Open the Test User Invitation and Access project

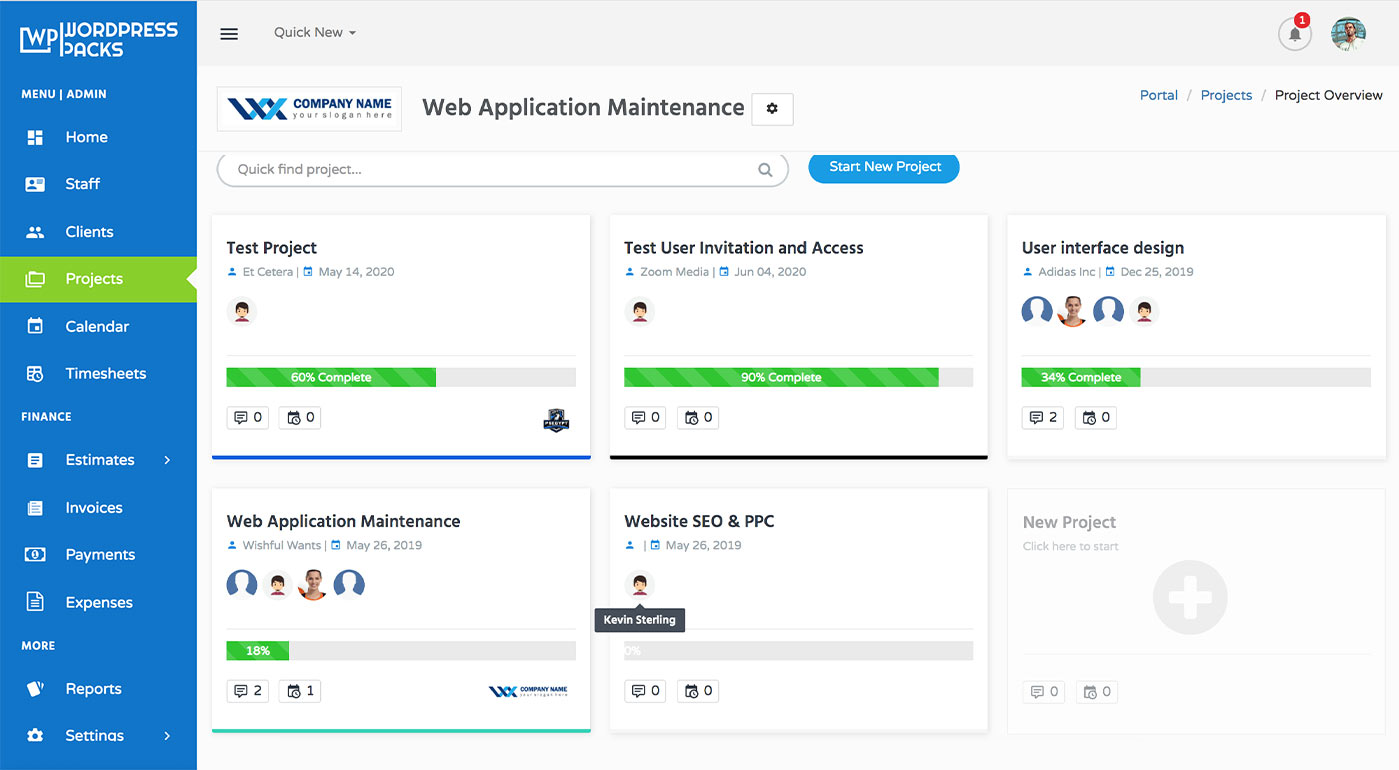743,248
